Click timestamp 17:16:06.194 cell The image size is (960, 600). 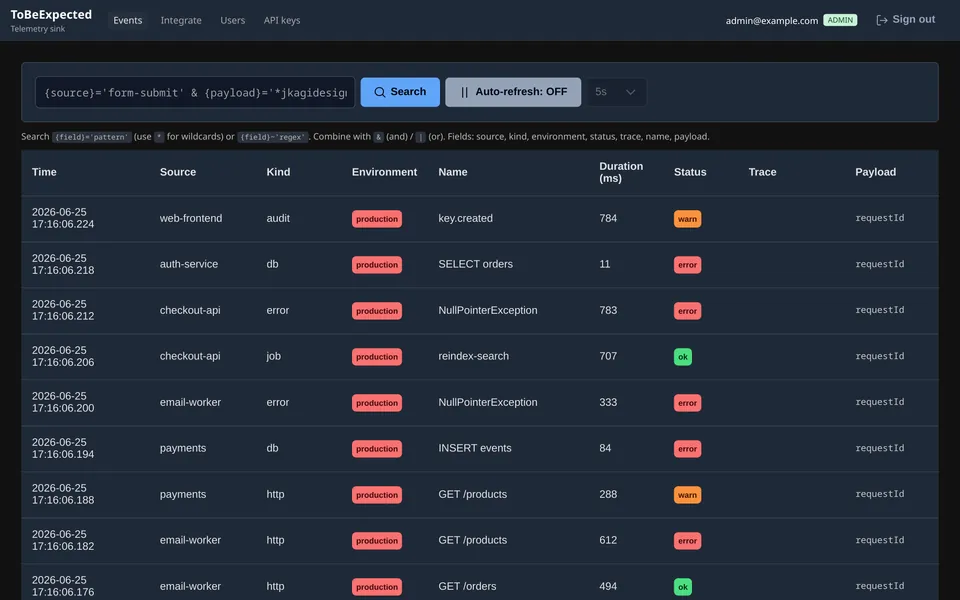coord(63,448)
